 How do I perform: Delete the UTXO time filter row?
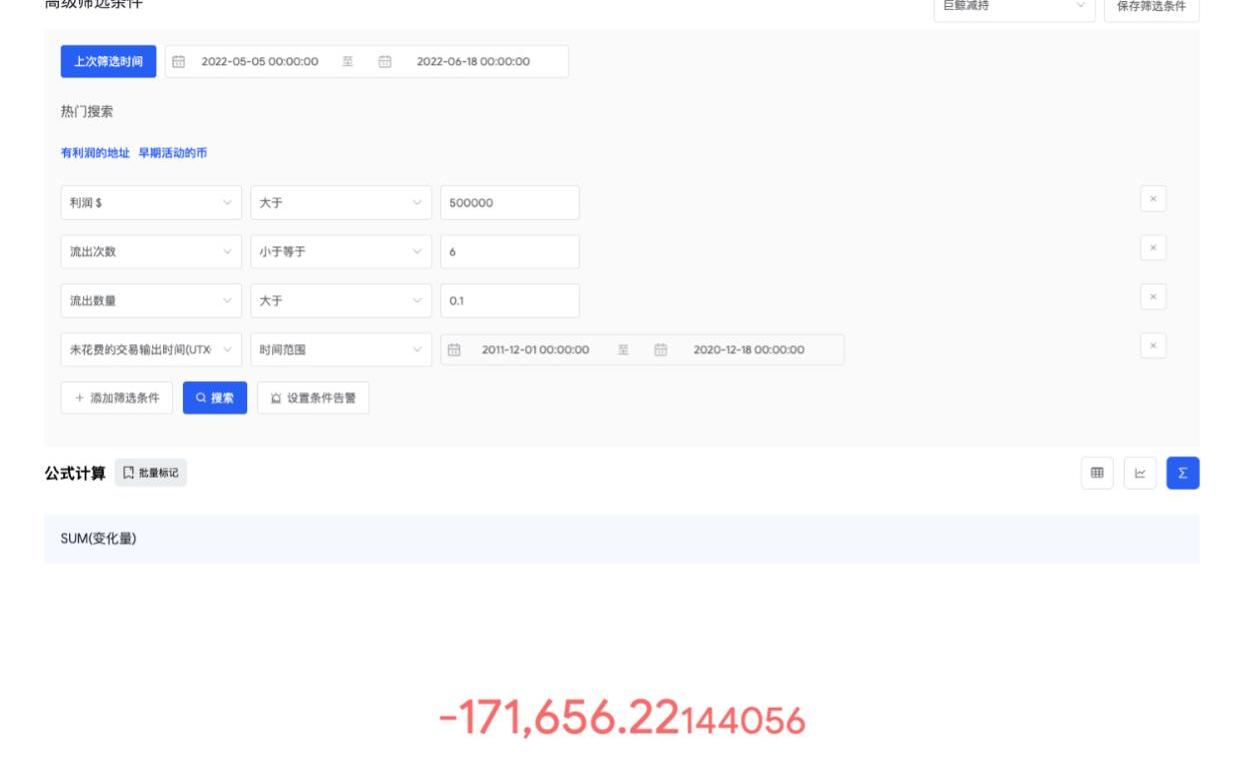(x=1153, y=346)
